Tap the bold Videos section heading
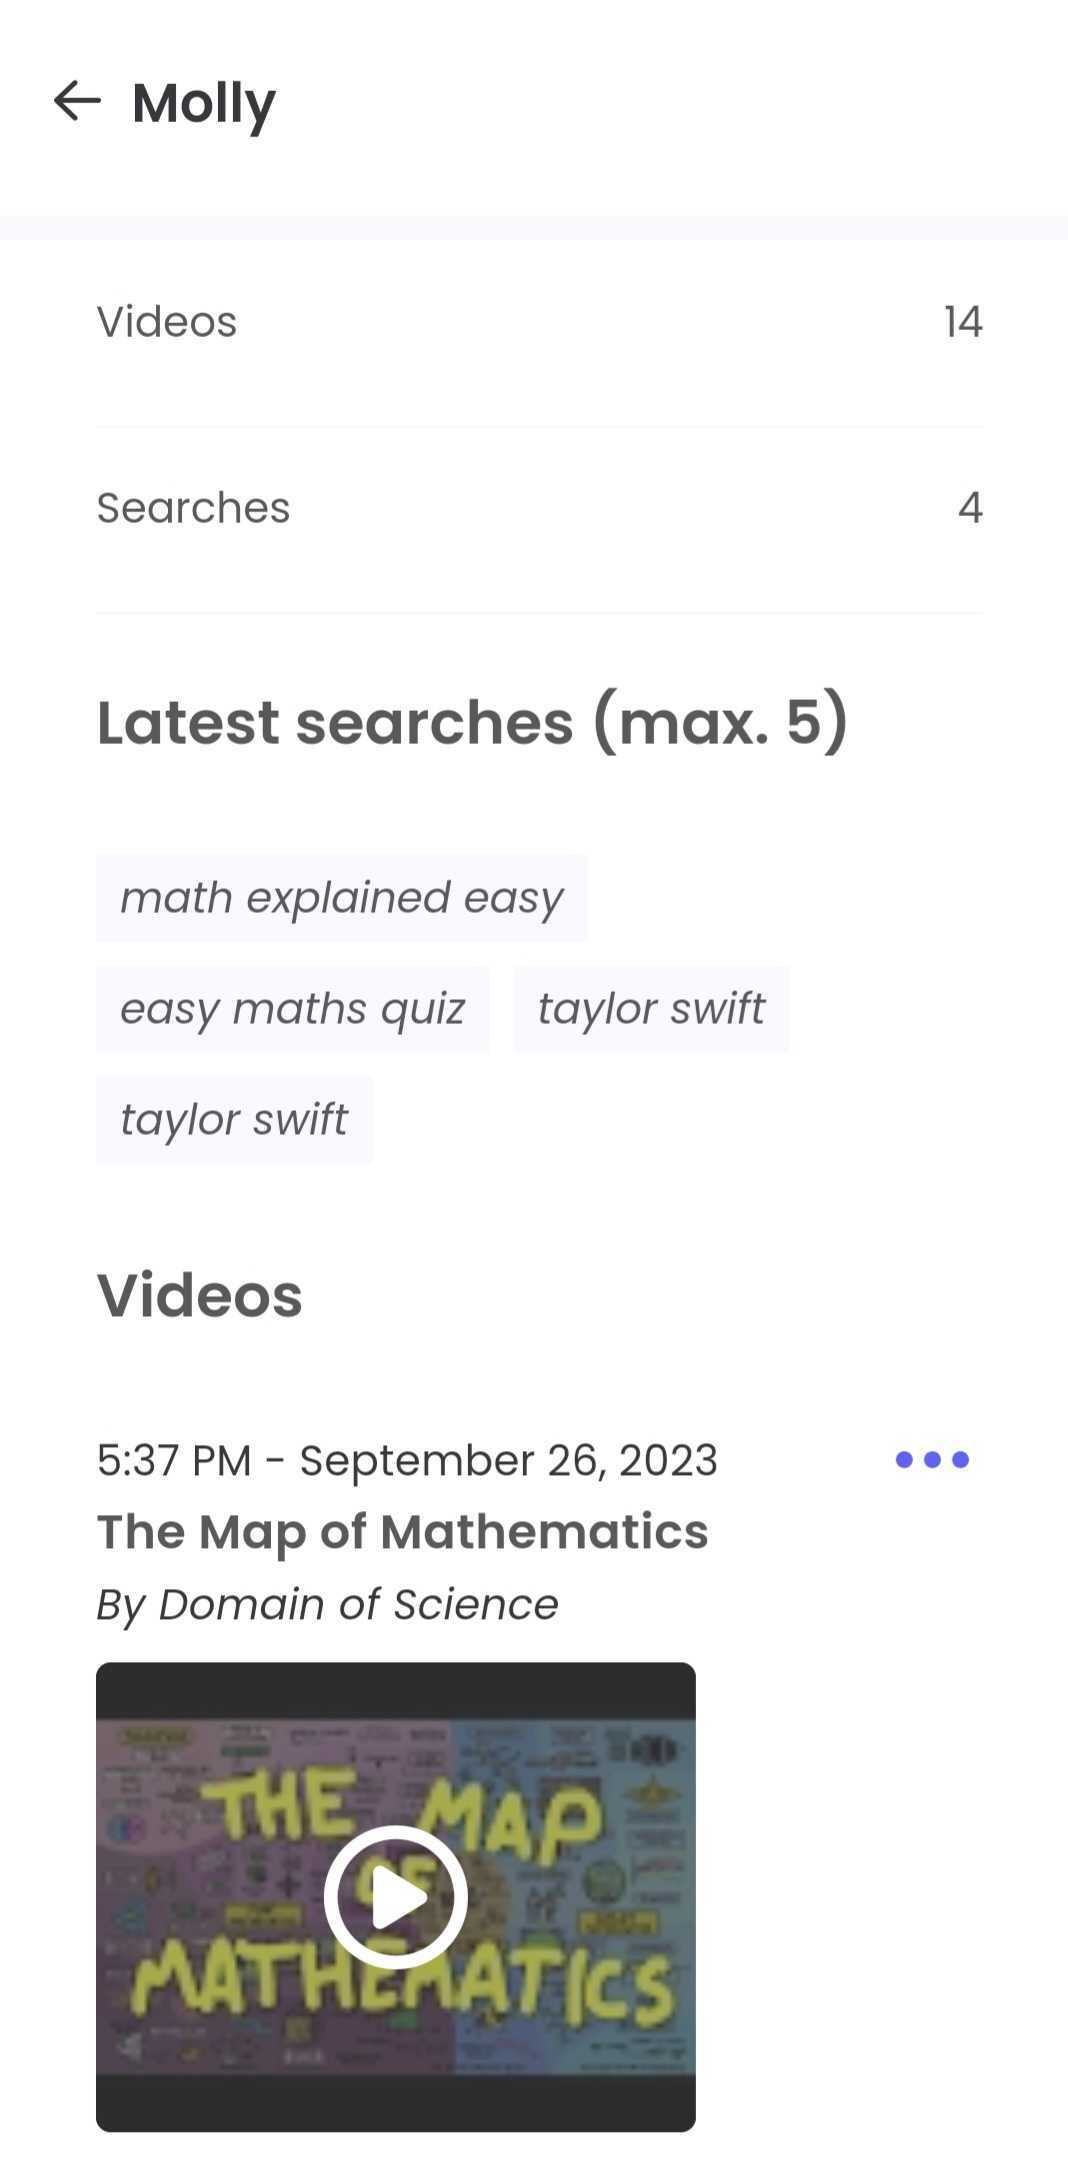The image size is (1068, 2159). click(x=199, y=1295)
